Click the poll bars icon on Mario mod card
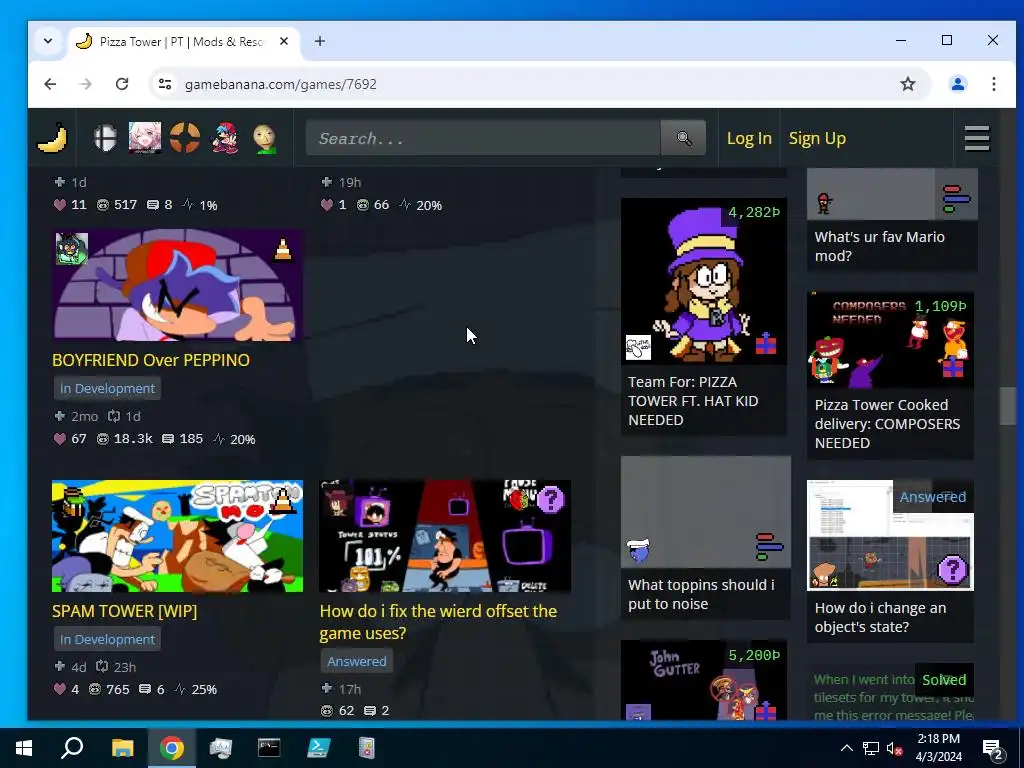The height and width of the screenshot is (768, 1024). click(x=956, y=199)
